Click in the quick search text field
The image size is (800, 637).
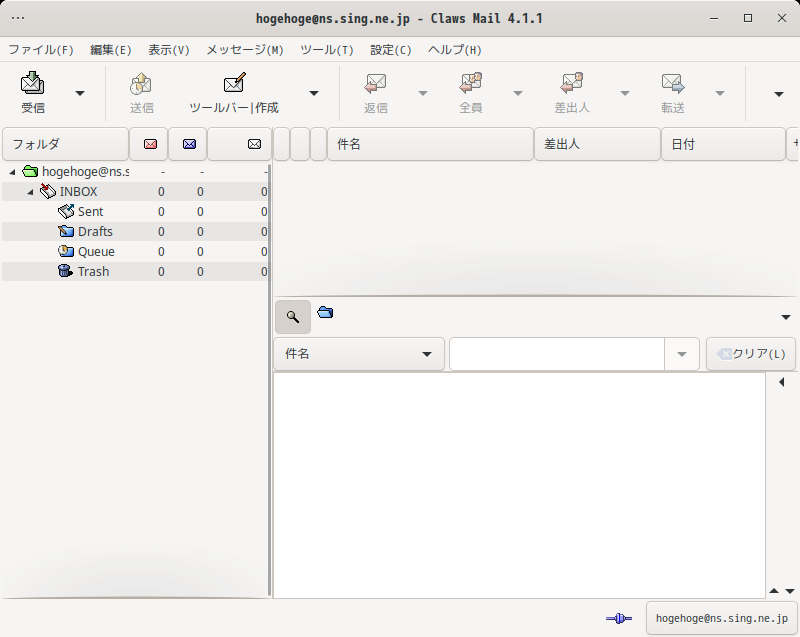click(557, 354)
